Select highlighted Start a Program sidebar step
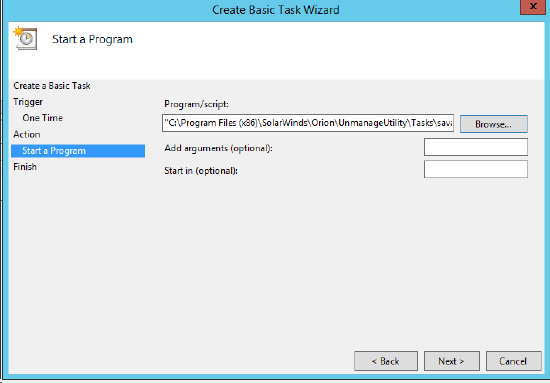This screenshot has height=383, width=550. click(x=78, y=151)
